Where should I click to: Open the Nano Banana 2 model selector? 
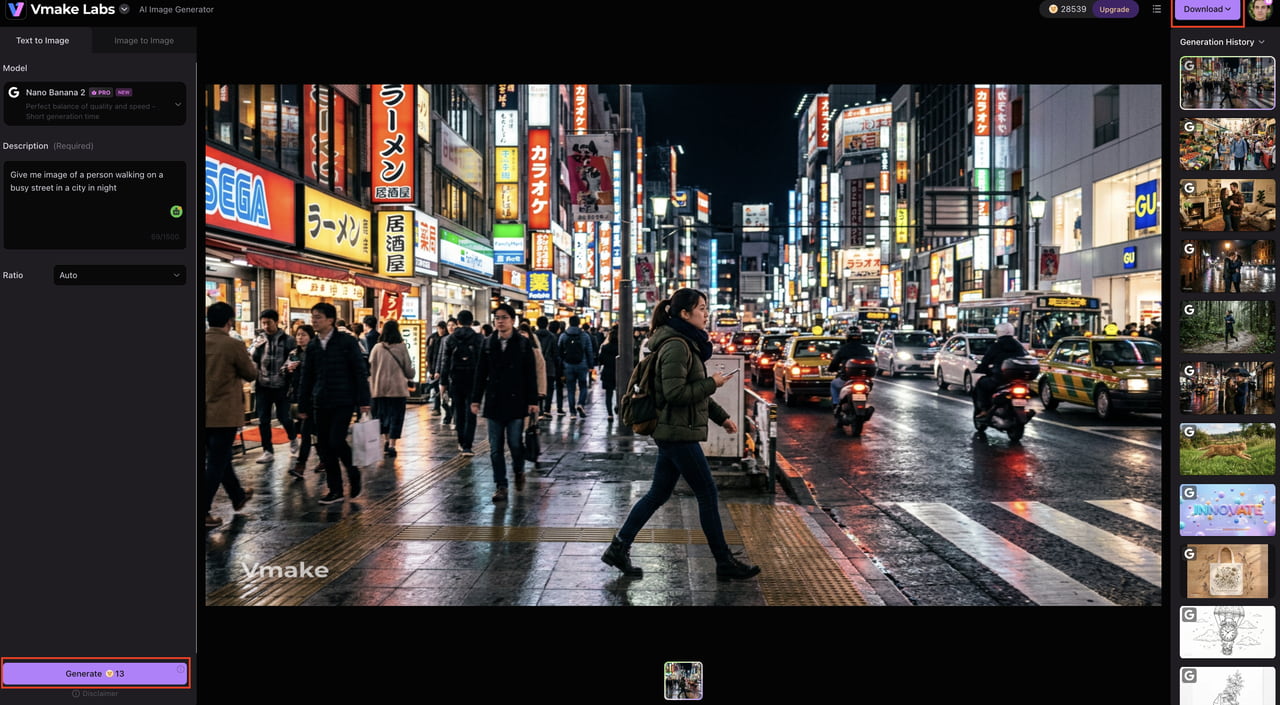[x=94, y=104]
